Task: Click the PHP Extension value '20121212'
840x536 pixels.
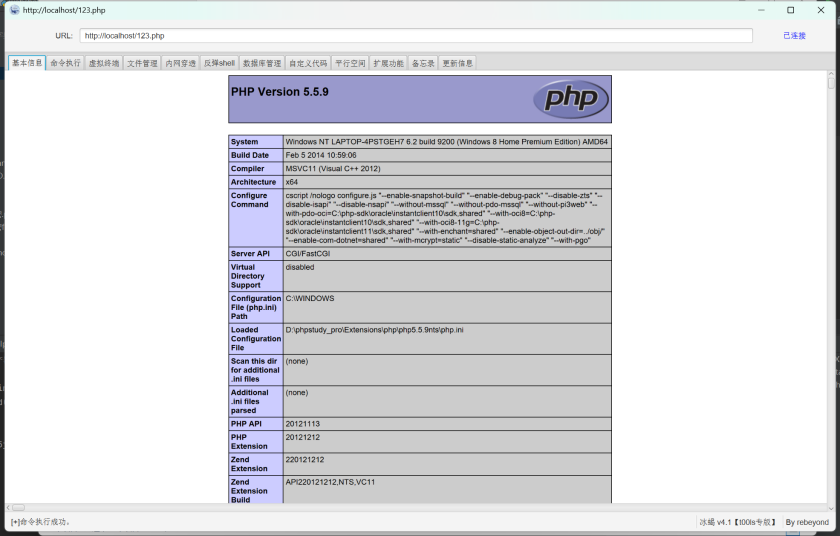Action: pos(303,437)
